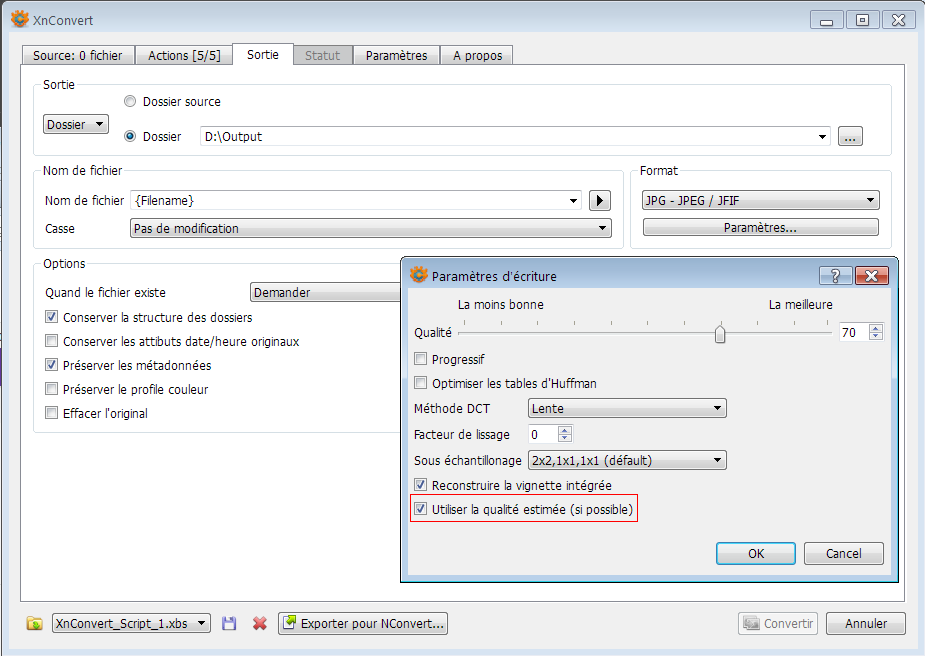
Task: Click the Annuler button
Action: click(865, 624)
